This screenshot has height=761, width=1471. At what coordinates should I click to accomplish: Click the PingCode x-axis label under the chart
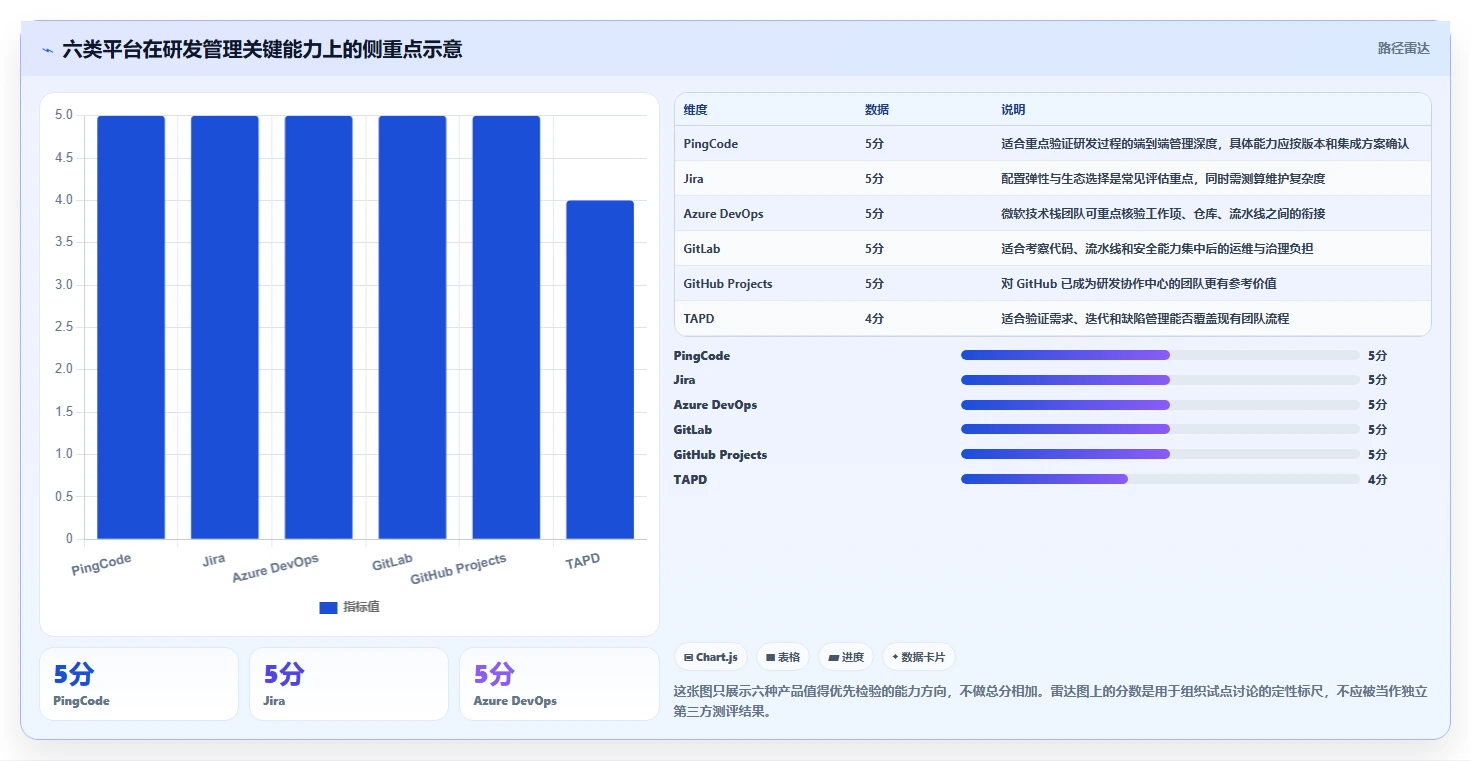tap(101, 564)
